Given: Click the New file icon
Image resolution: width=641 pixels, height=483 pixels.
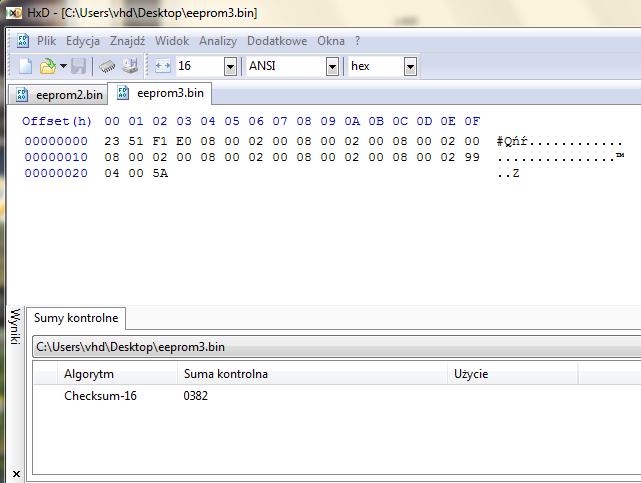Looking at the screenshot, I should tap(25, 66).
